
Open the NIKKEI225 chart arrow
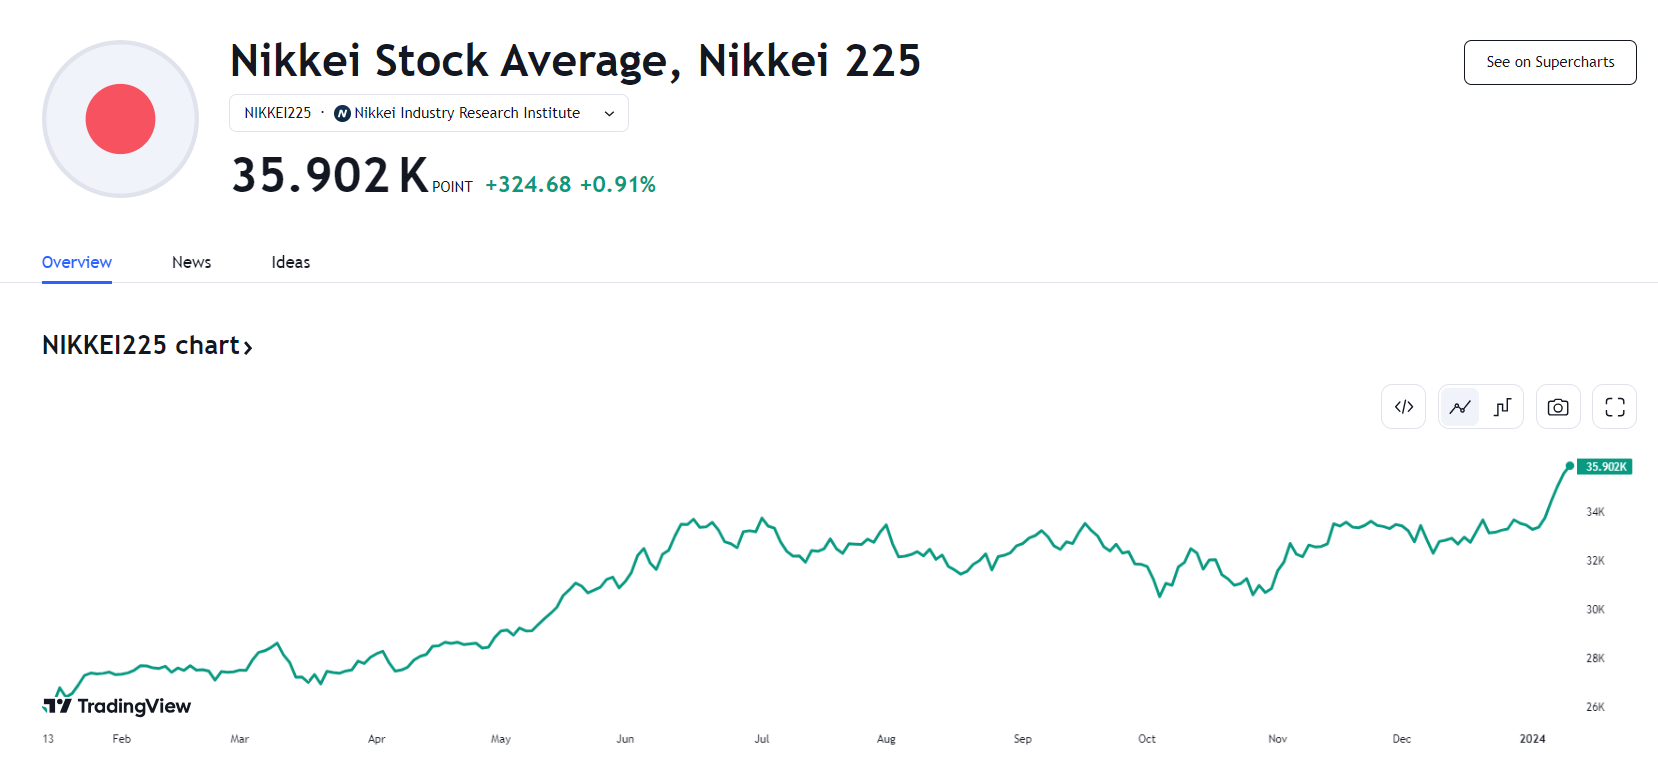click(248, 347)
